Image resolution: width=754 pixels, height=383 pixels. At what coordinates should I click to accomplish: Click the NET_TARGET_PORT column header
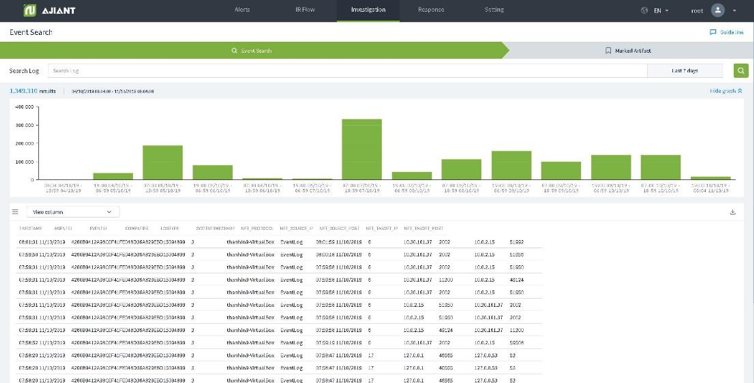point(423,229)
